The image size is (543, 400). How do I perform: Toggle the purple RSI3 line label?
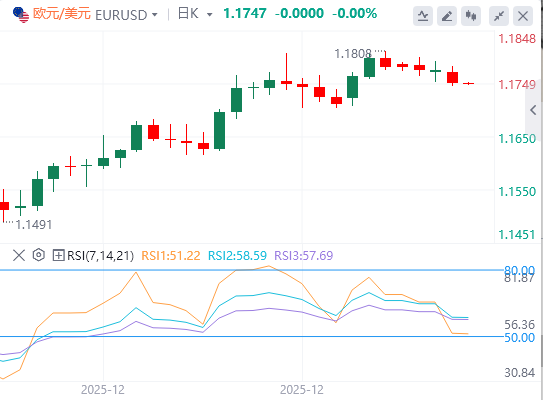(x=303, y=256)
